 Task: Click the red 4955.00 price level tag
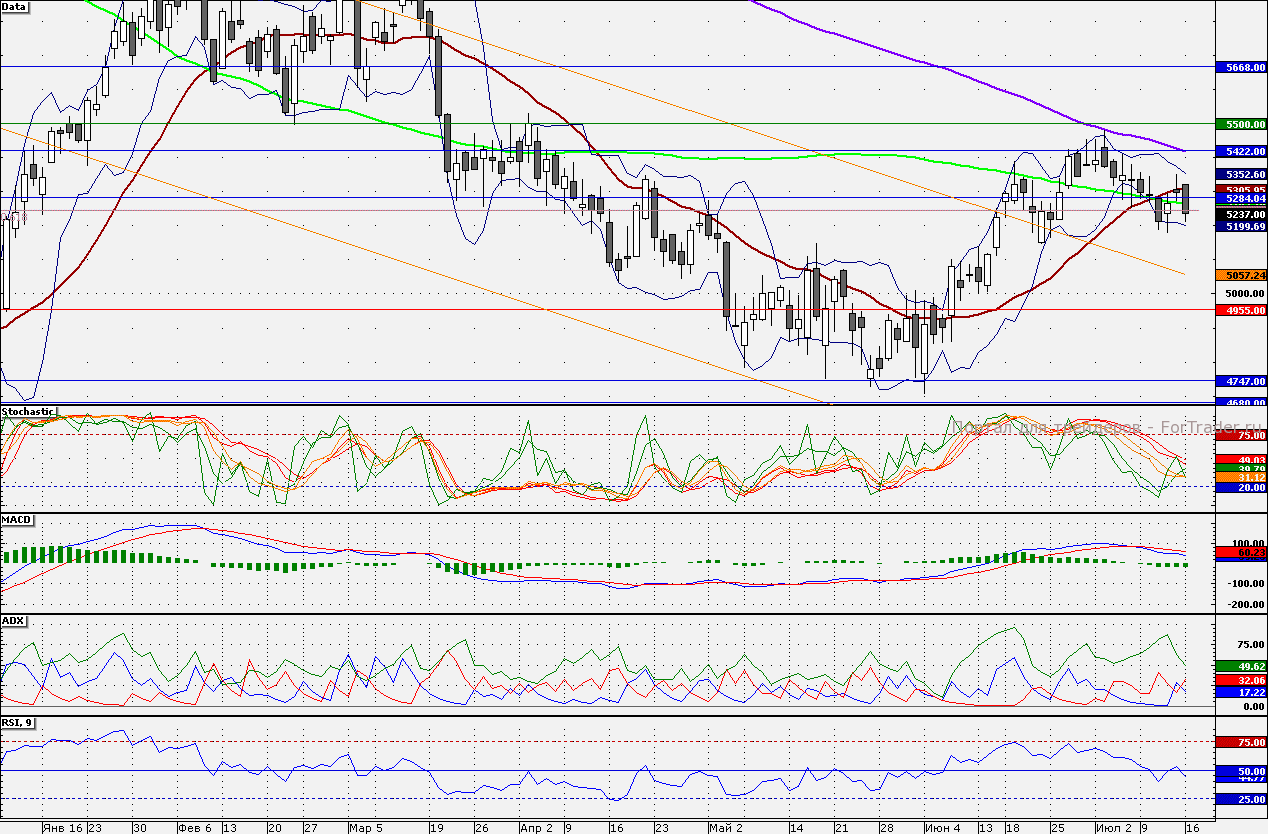[x=1240, y=310]
